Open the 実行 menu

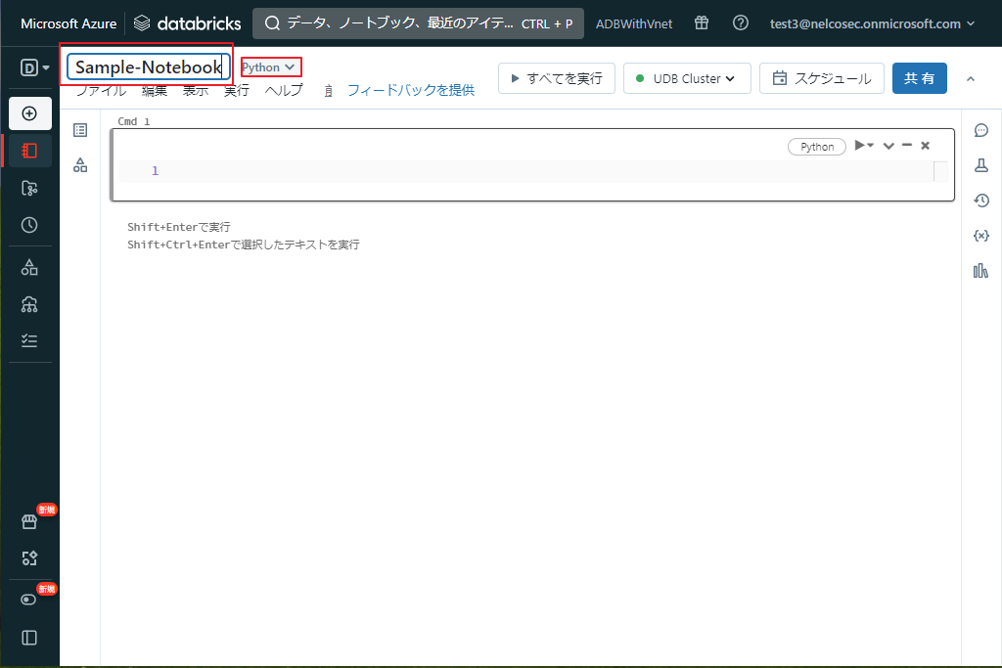point(236,91)
